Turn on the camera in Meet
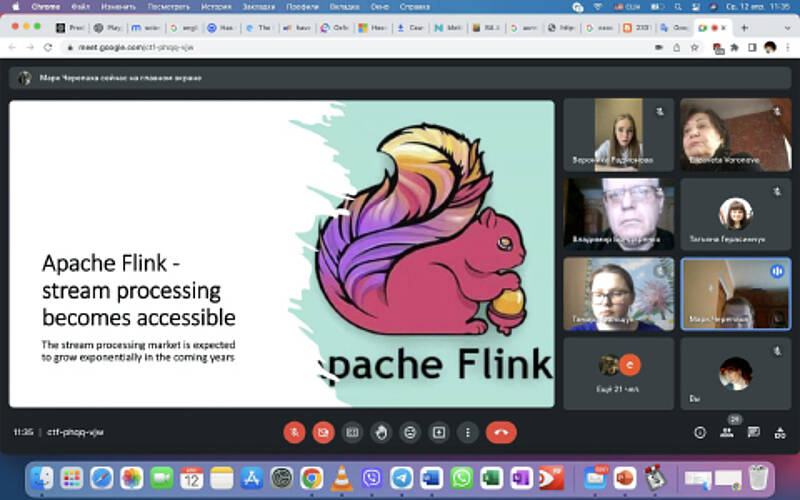800x500 pixels. 323,433
